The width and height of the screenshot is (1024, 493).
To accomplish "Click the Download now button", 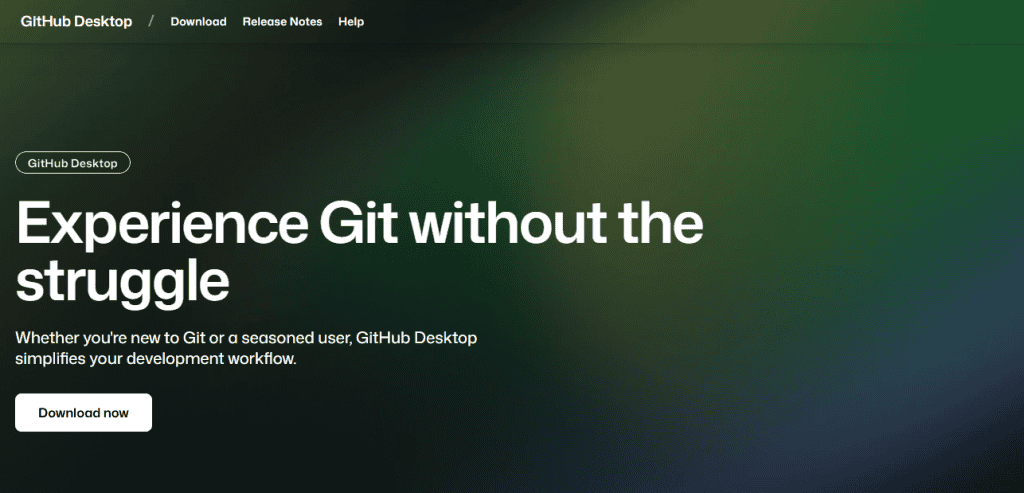I will pos(84,413).
